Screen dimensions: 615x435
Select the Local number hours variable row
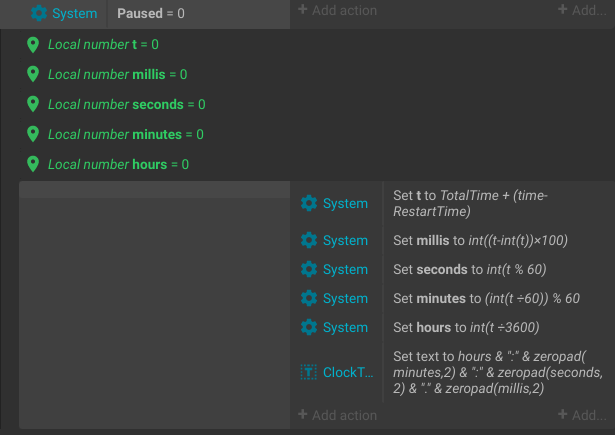pos(118,164)
